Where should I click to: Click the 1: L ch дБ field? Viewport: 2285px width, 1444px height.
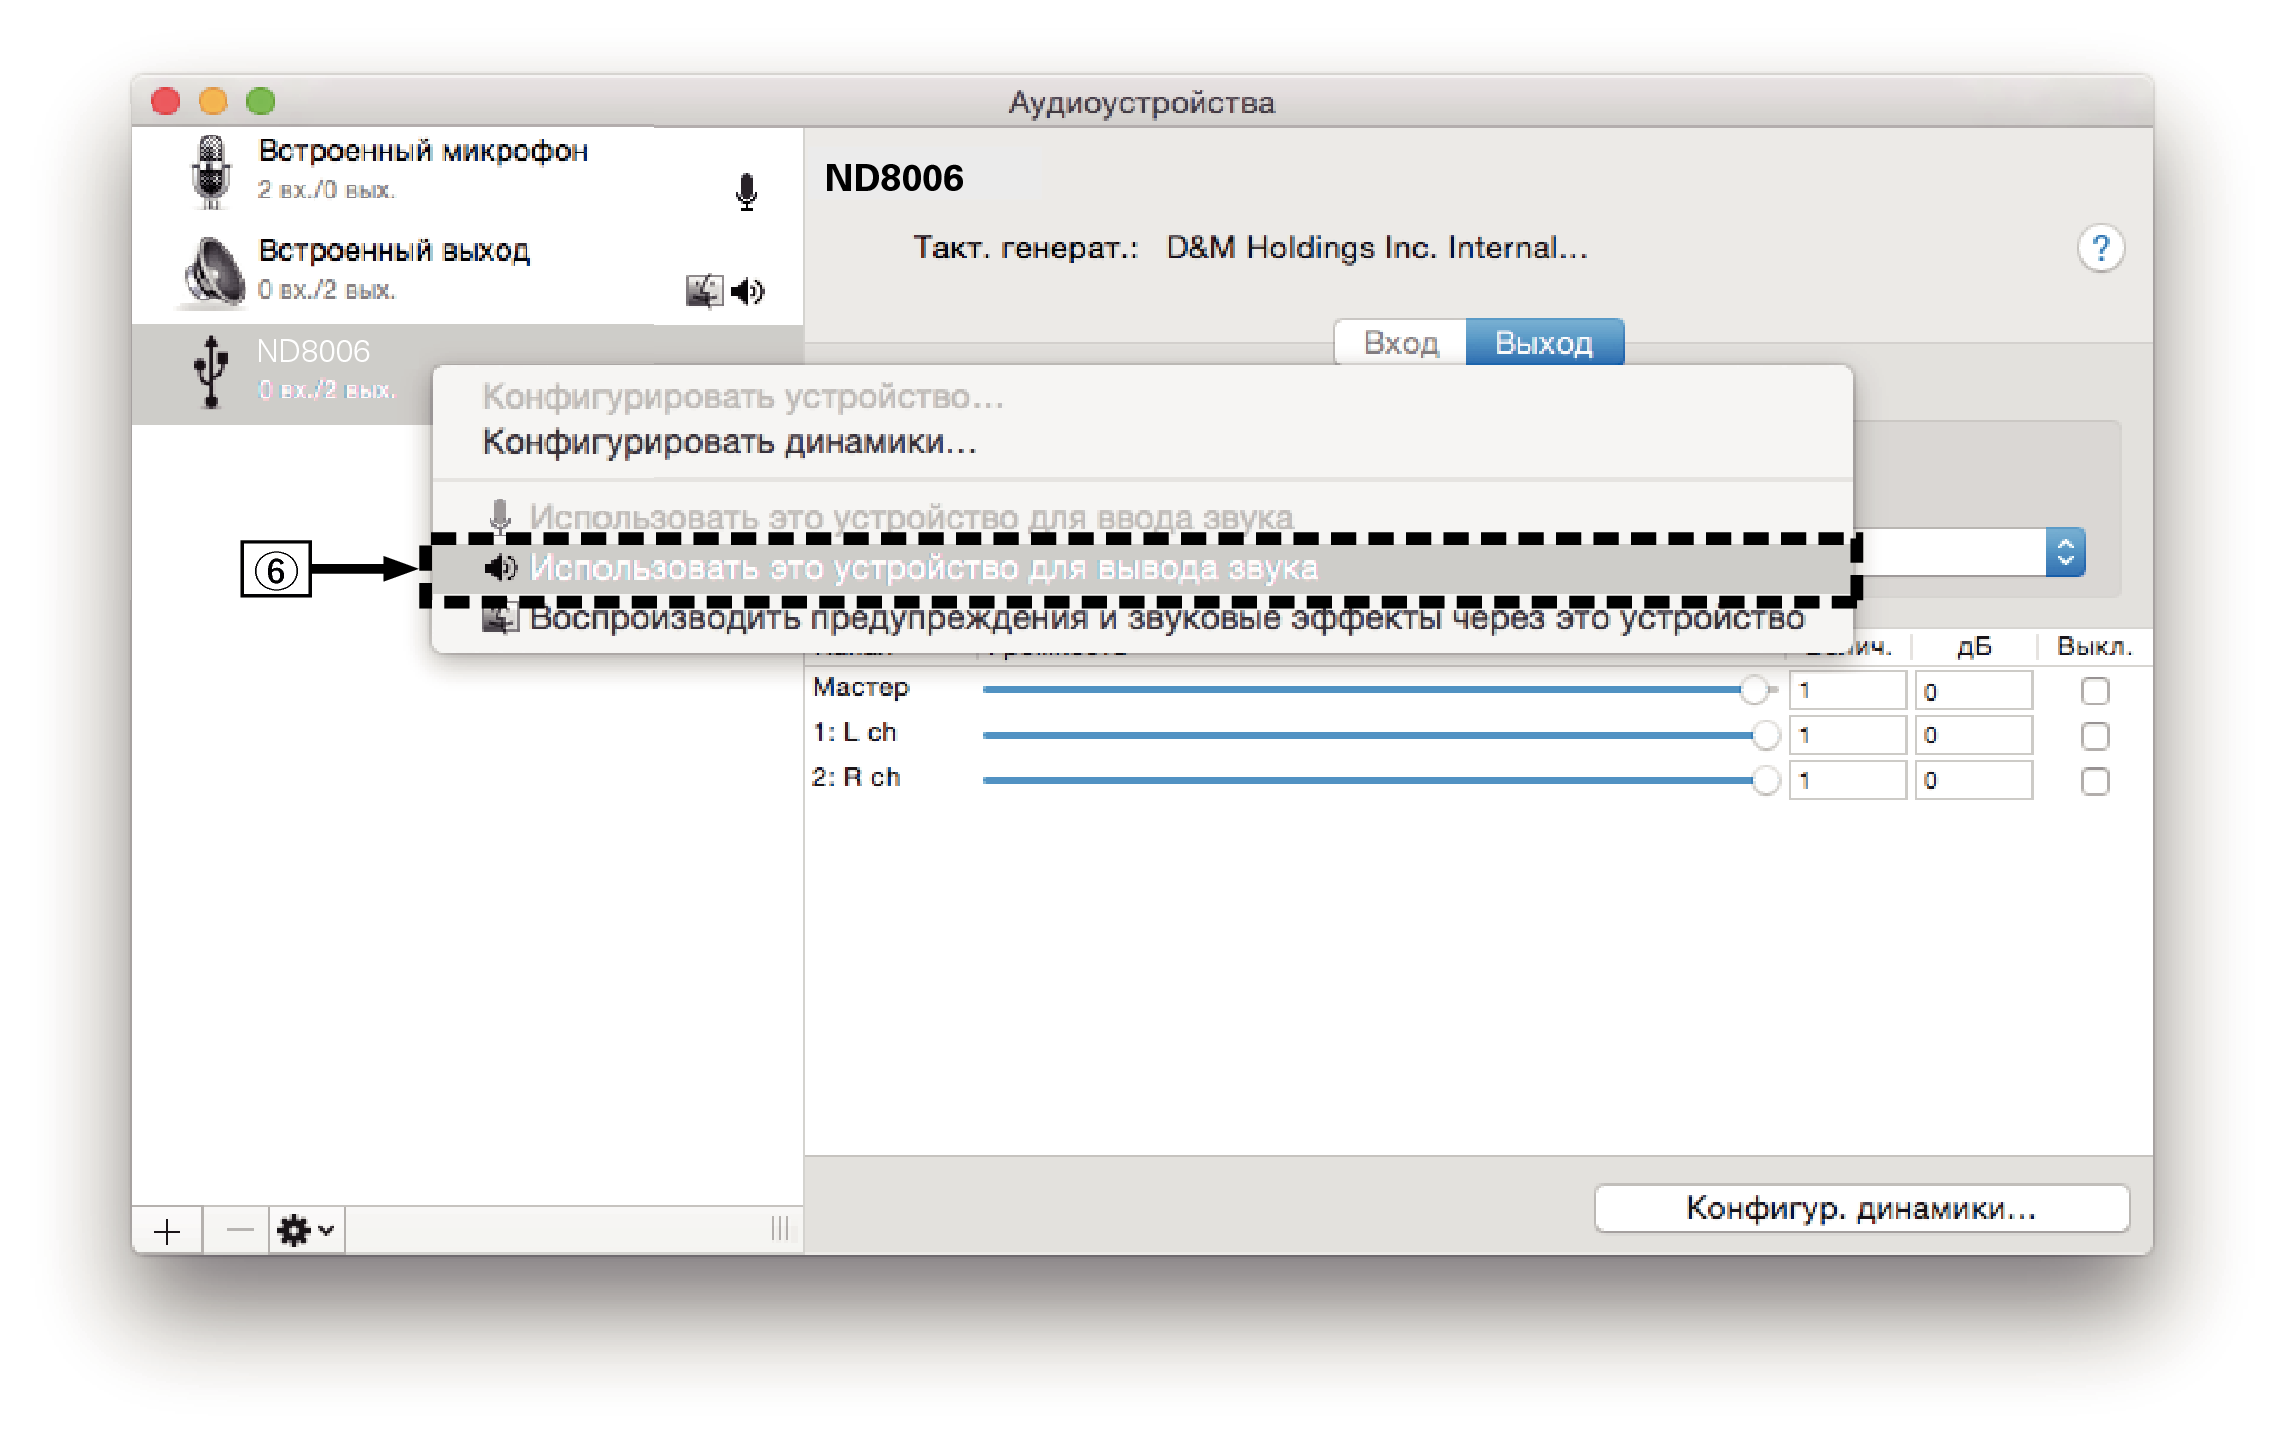(1974, 735)
